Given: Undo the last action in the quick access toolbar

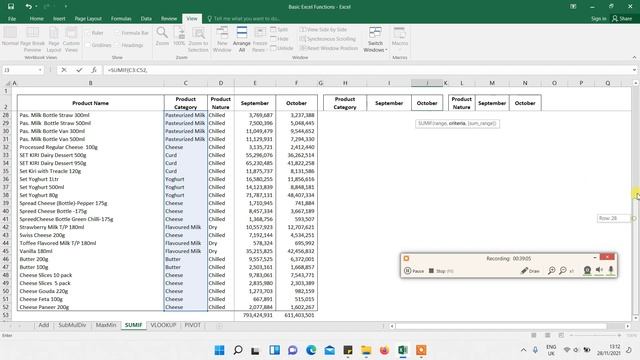Looking at the screenshot, I should point(28,6).
